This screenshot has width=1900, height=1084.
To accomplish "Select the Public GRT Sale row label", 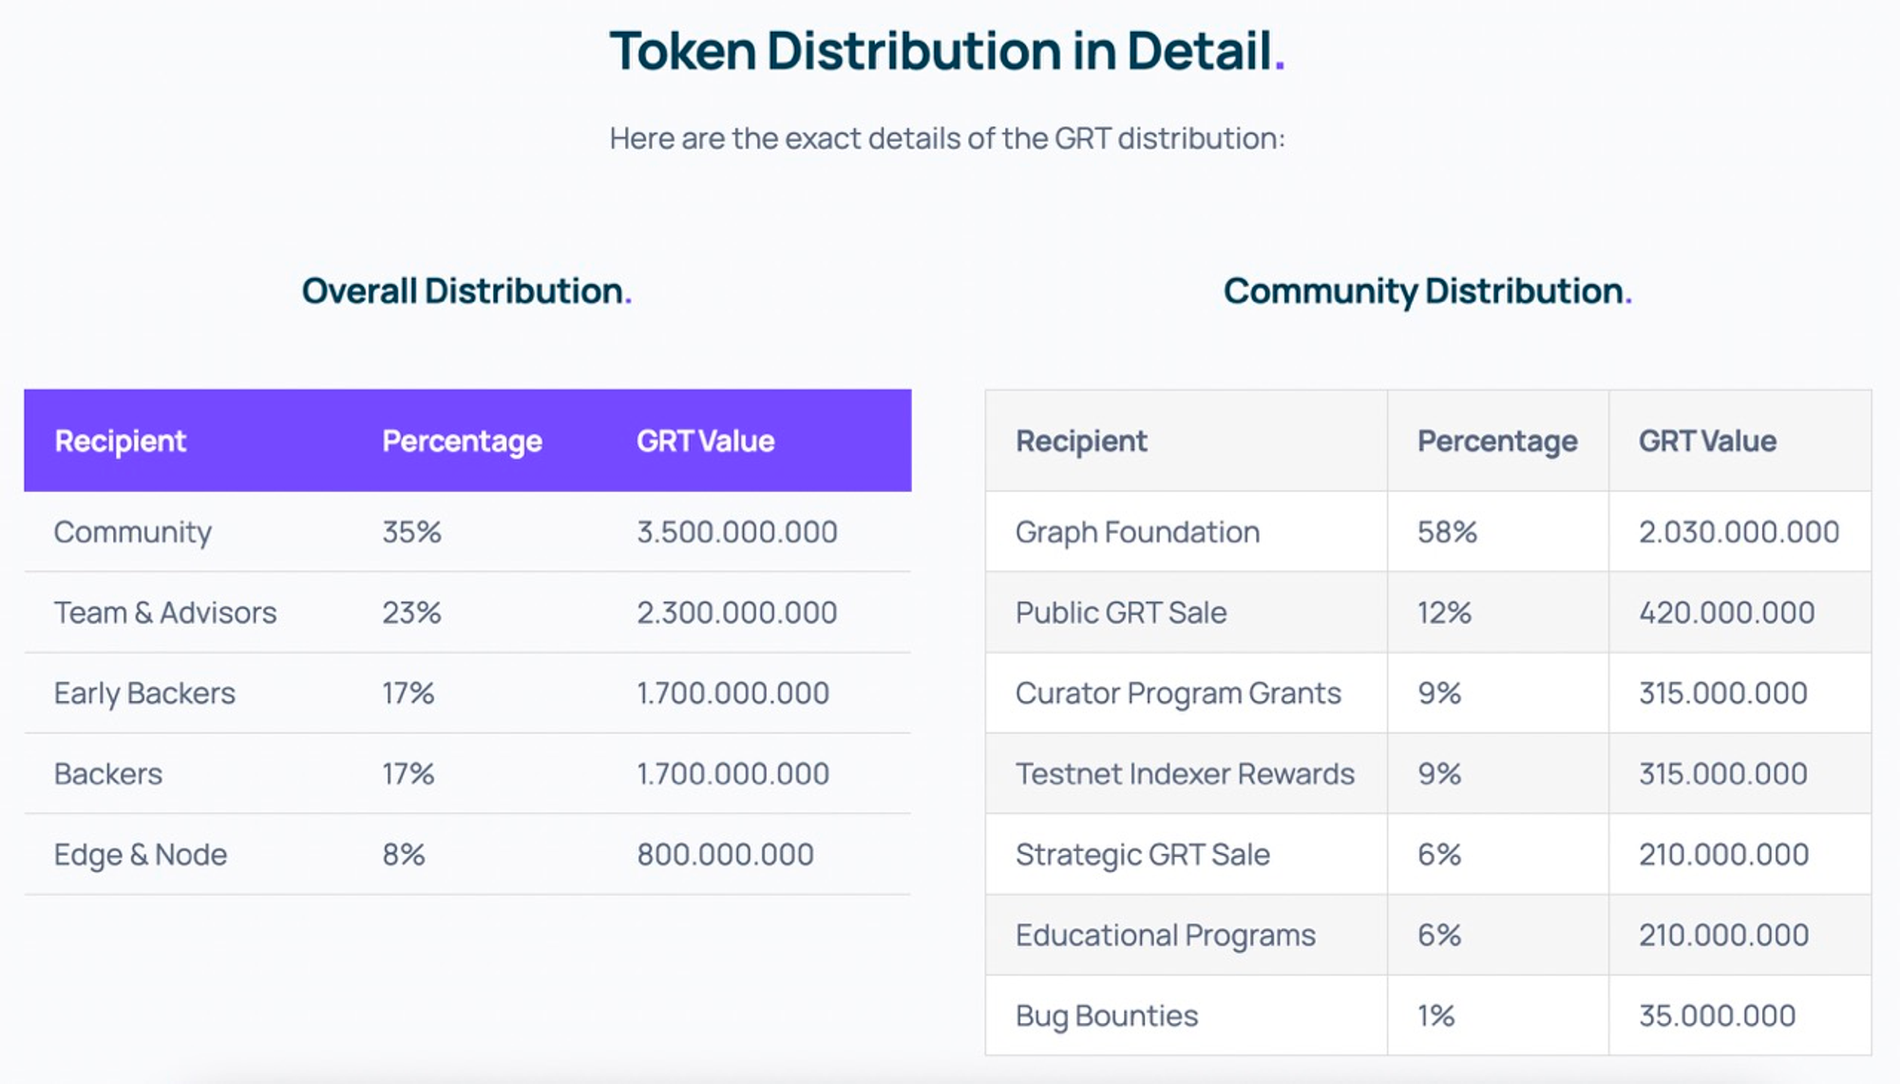I will pos(1120,612).
